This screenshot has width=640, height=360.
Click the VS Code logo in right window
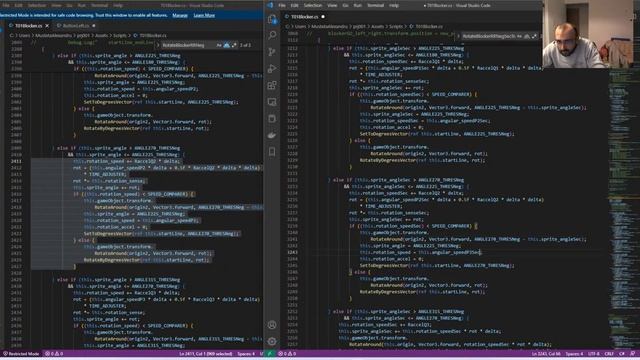click(270, 5)
